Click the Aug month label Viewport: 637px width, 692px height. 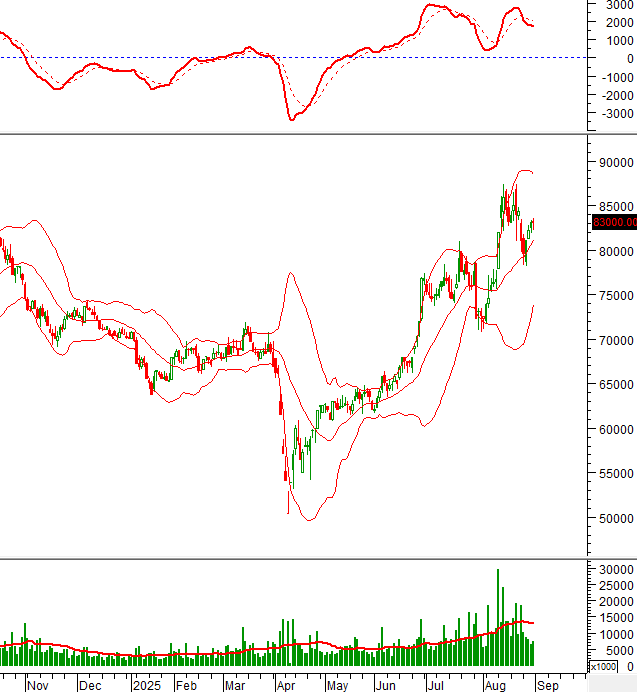(x=495, y=686)
